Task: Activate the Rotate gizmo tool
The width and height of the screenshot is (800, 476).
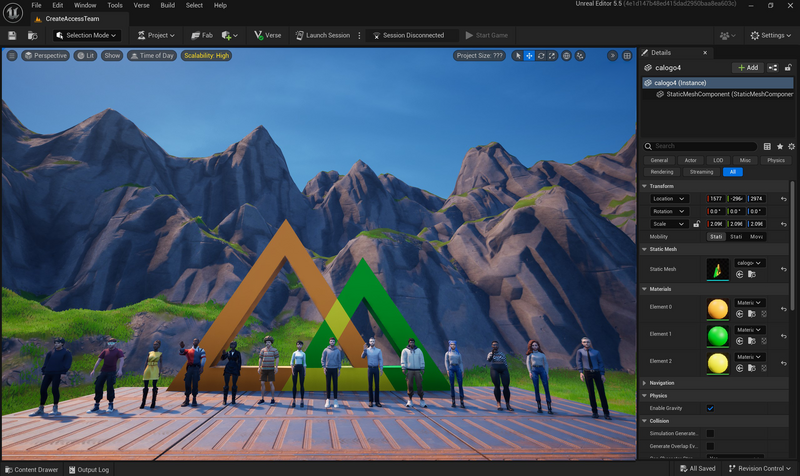Action: click(541, 56)
